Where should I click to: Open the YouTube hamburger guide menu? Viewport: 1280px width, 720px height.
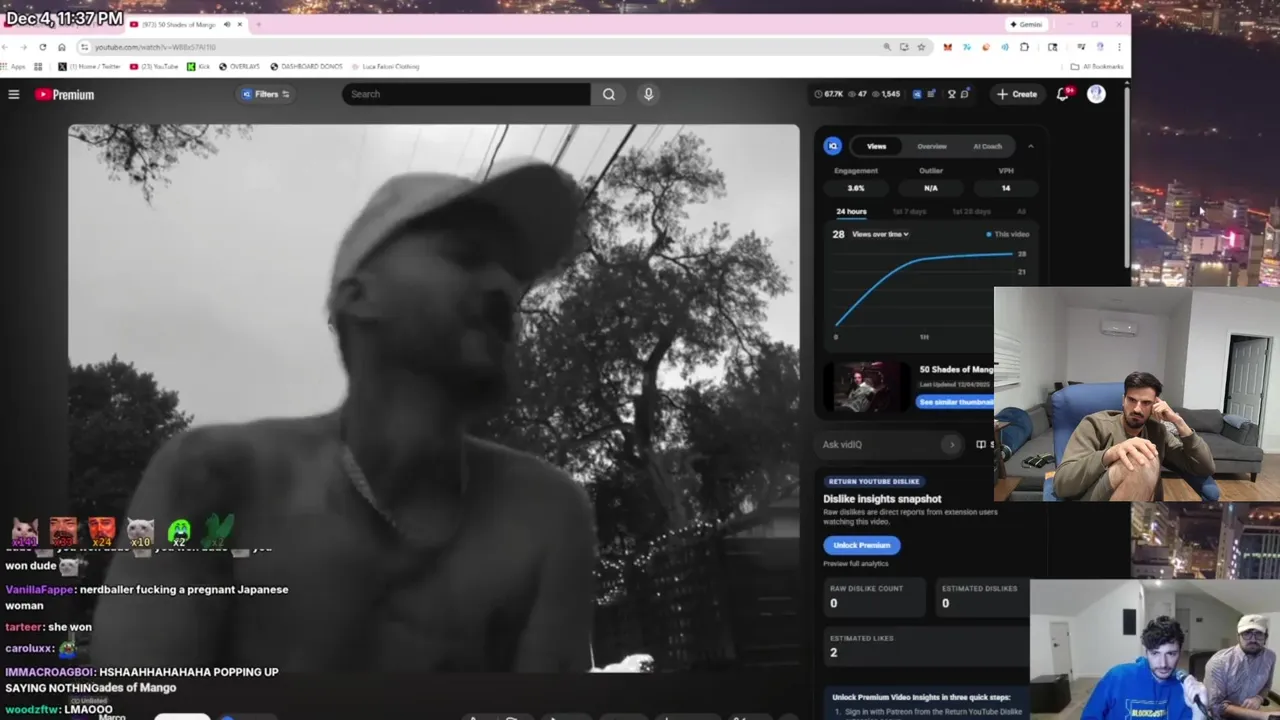14,94
